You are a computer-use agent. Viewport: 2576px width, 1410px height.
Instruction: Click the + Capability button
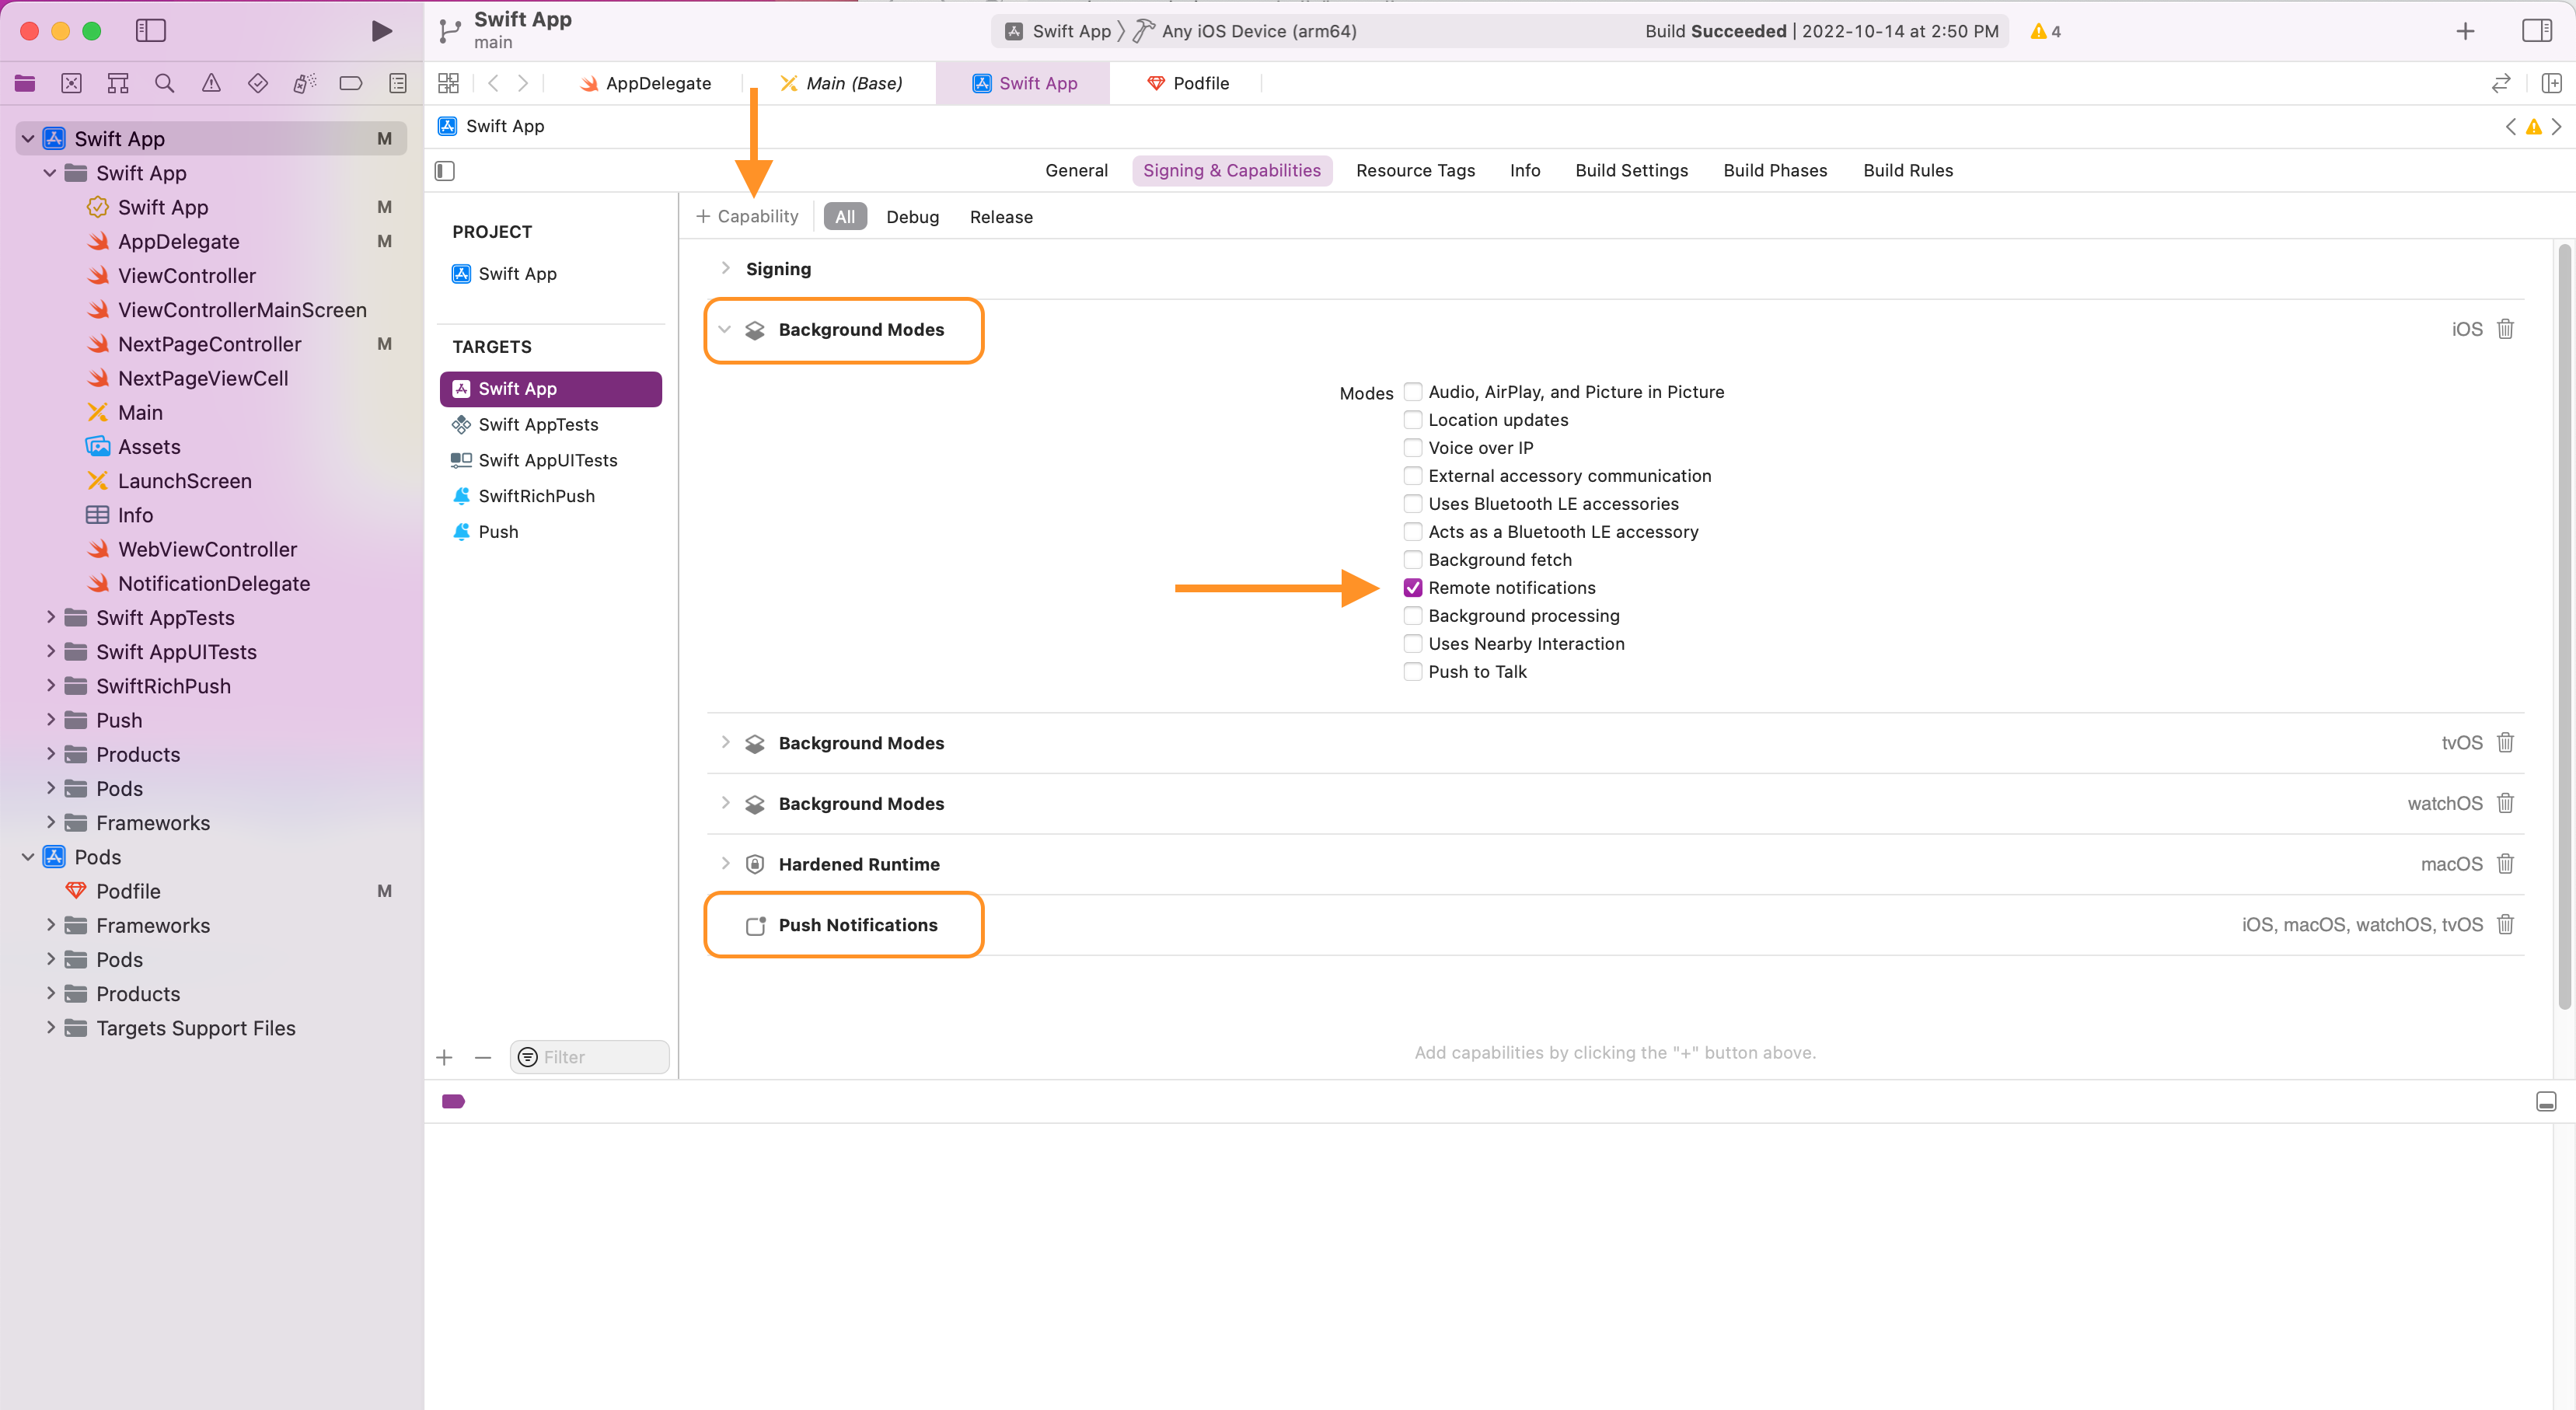(x=747, y=216)
